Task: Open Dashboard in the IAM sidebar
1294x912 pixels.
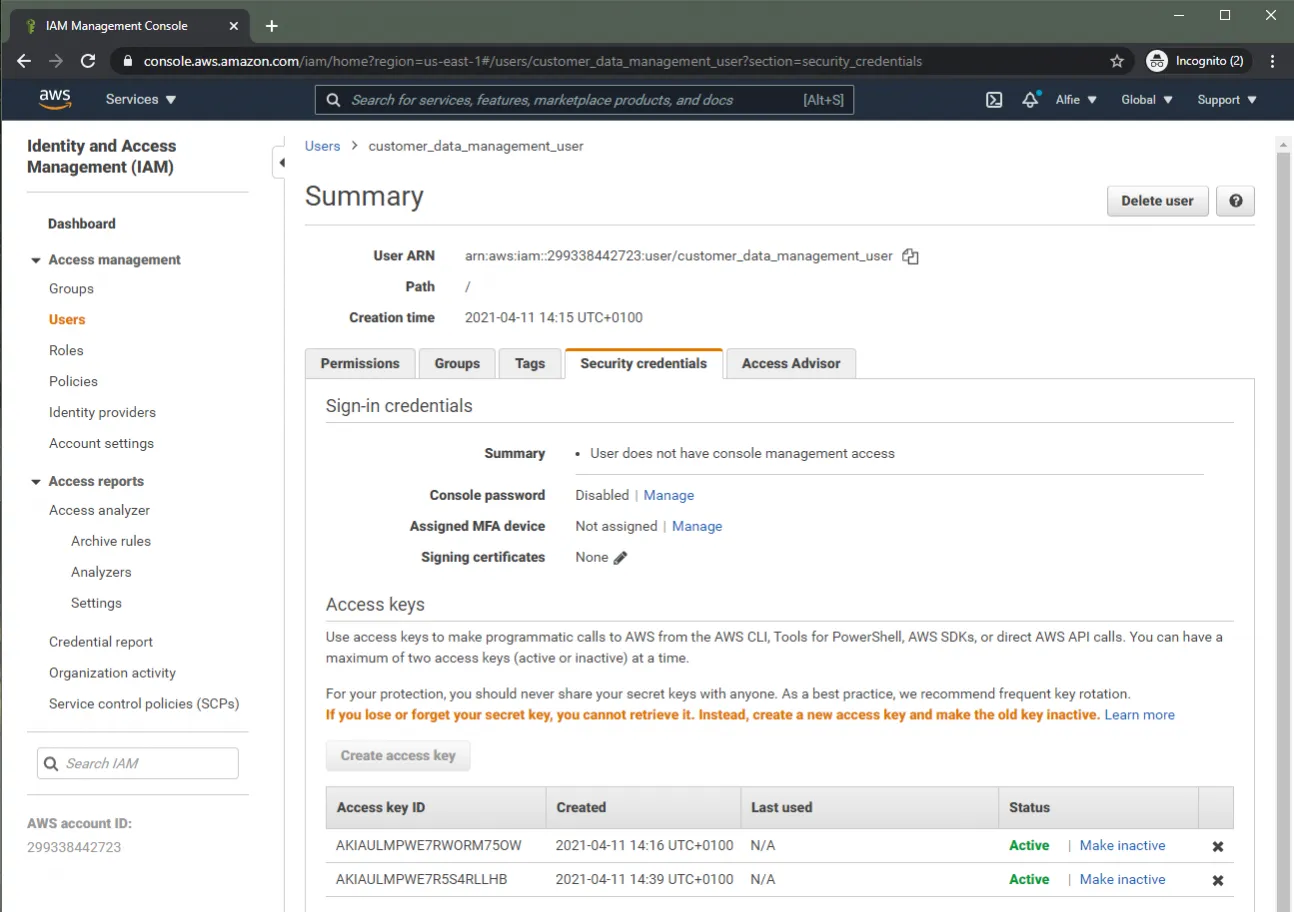Action: coord(82,224)
